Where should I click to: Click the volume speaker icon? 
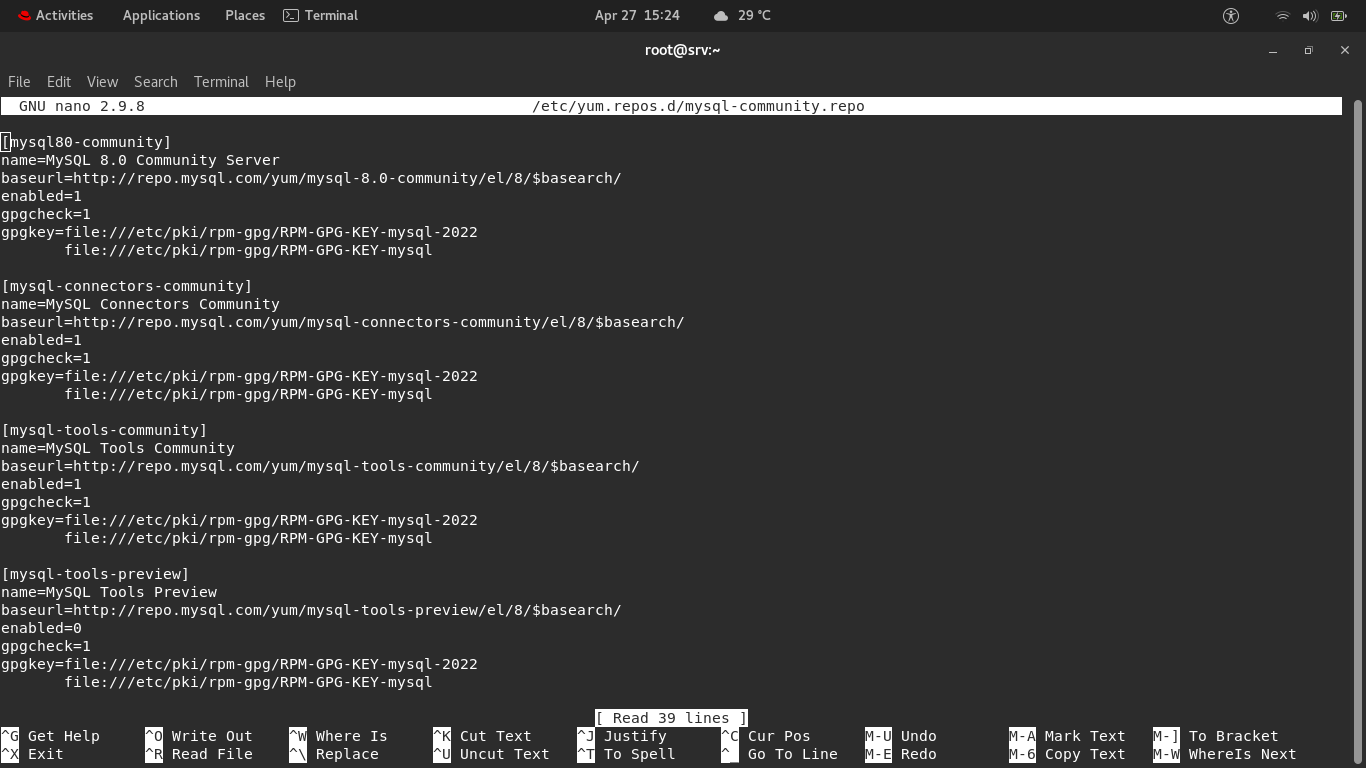click(1310, 15)
